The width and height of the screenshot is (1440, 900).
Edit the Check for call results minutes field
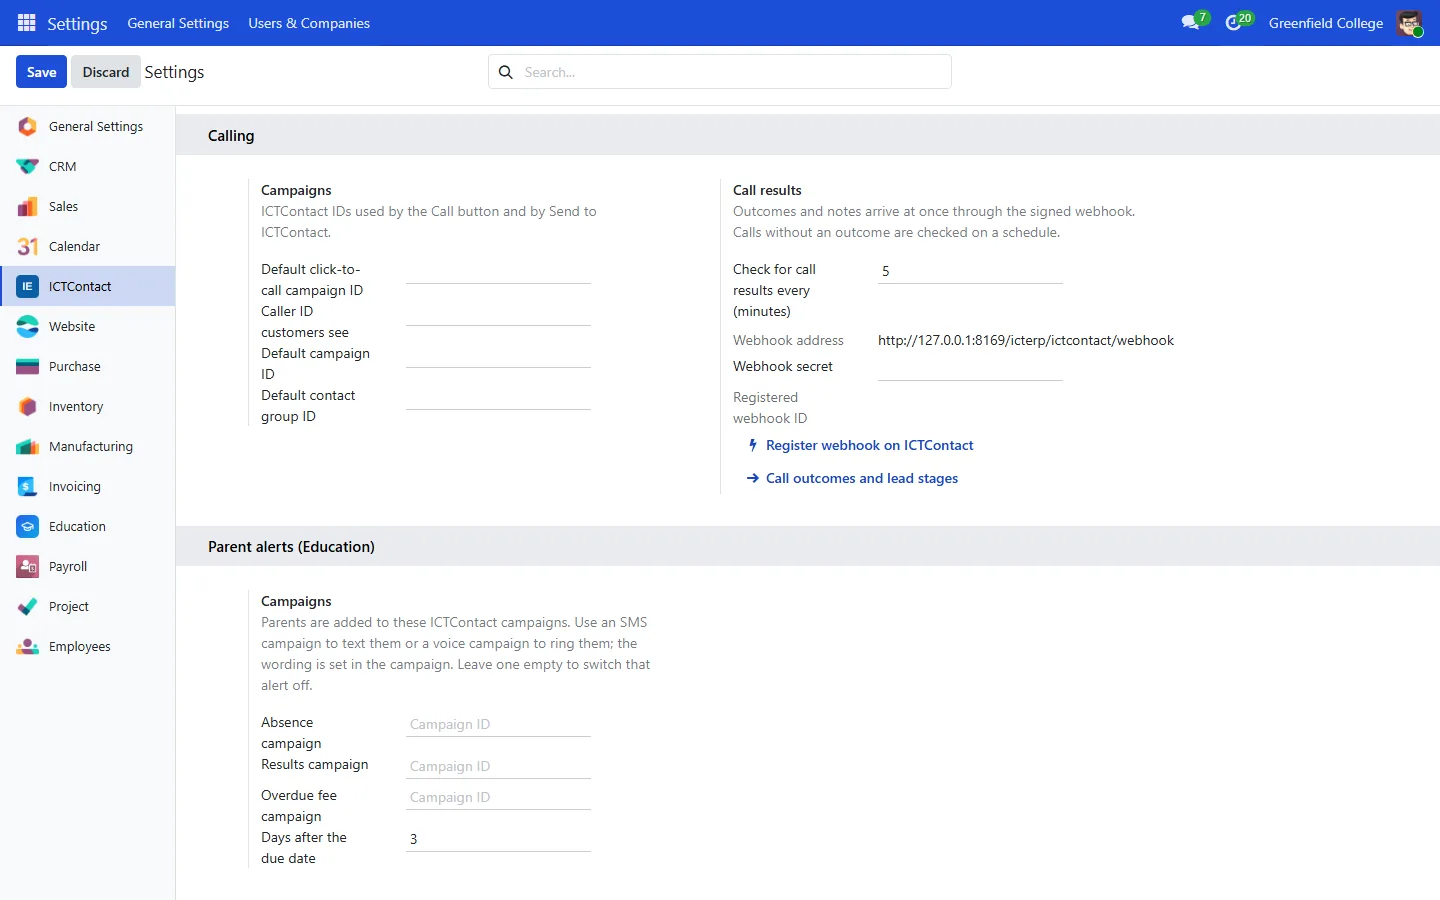coord(970,271)
